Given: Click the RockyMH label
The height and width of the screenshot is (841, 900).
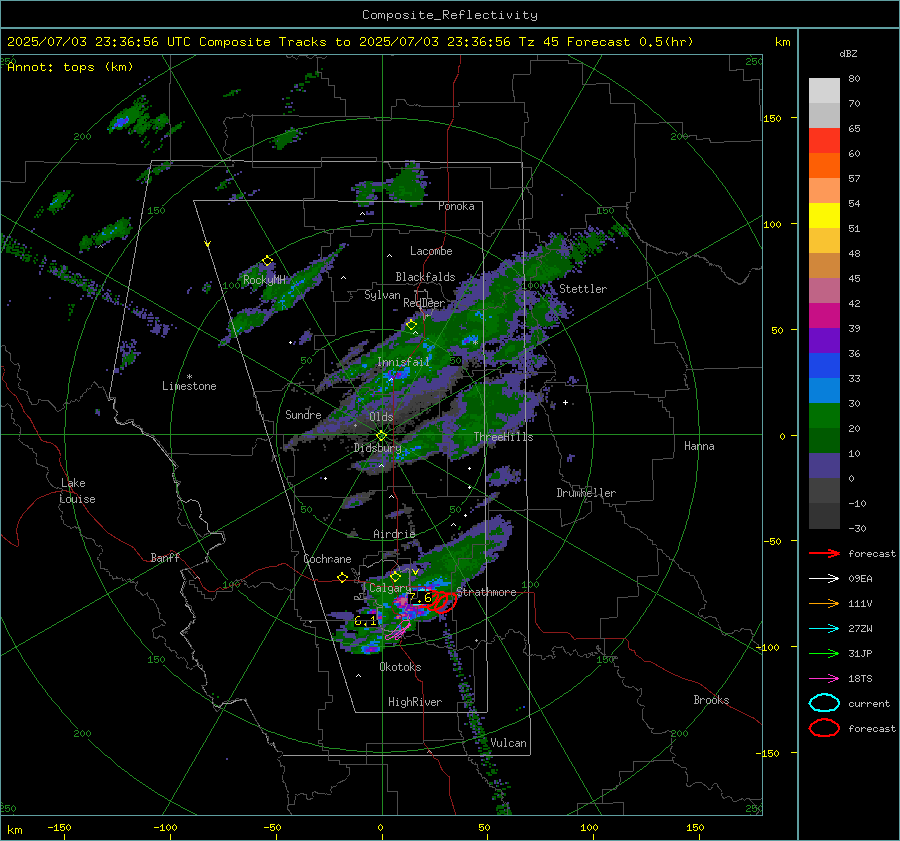Looking at the screenshot, I should tap(264, 280).
